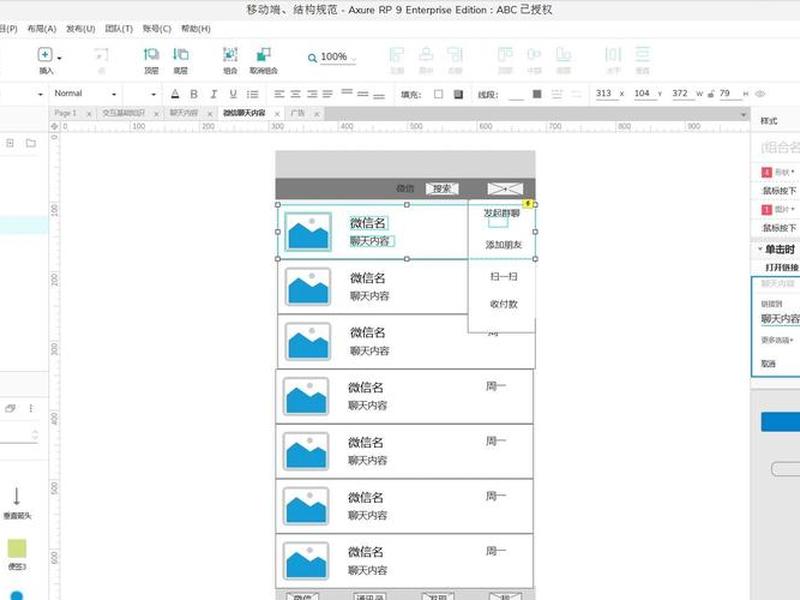
Task: Open the 帮助(H) menu
Action: coord(196,29)
